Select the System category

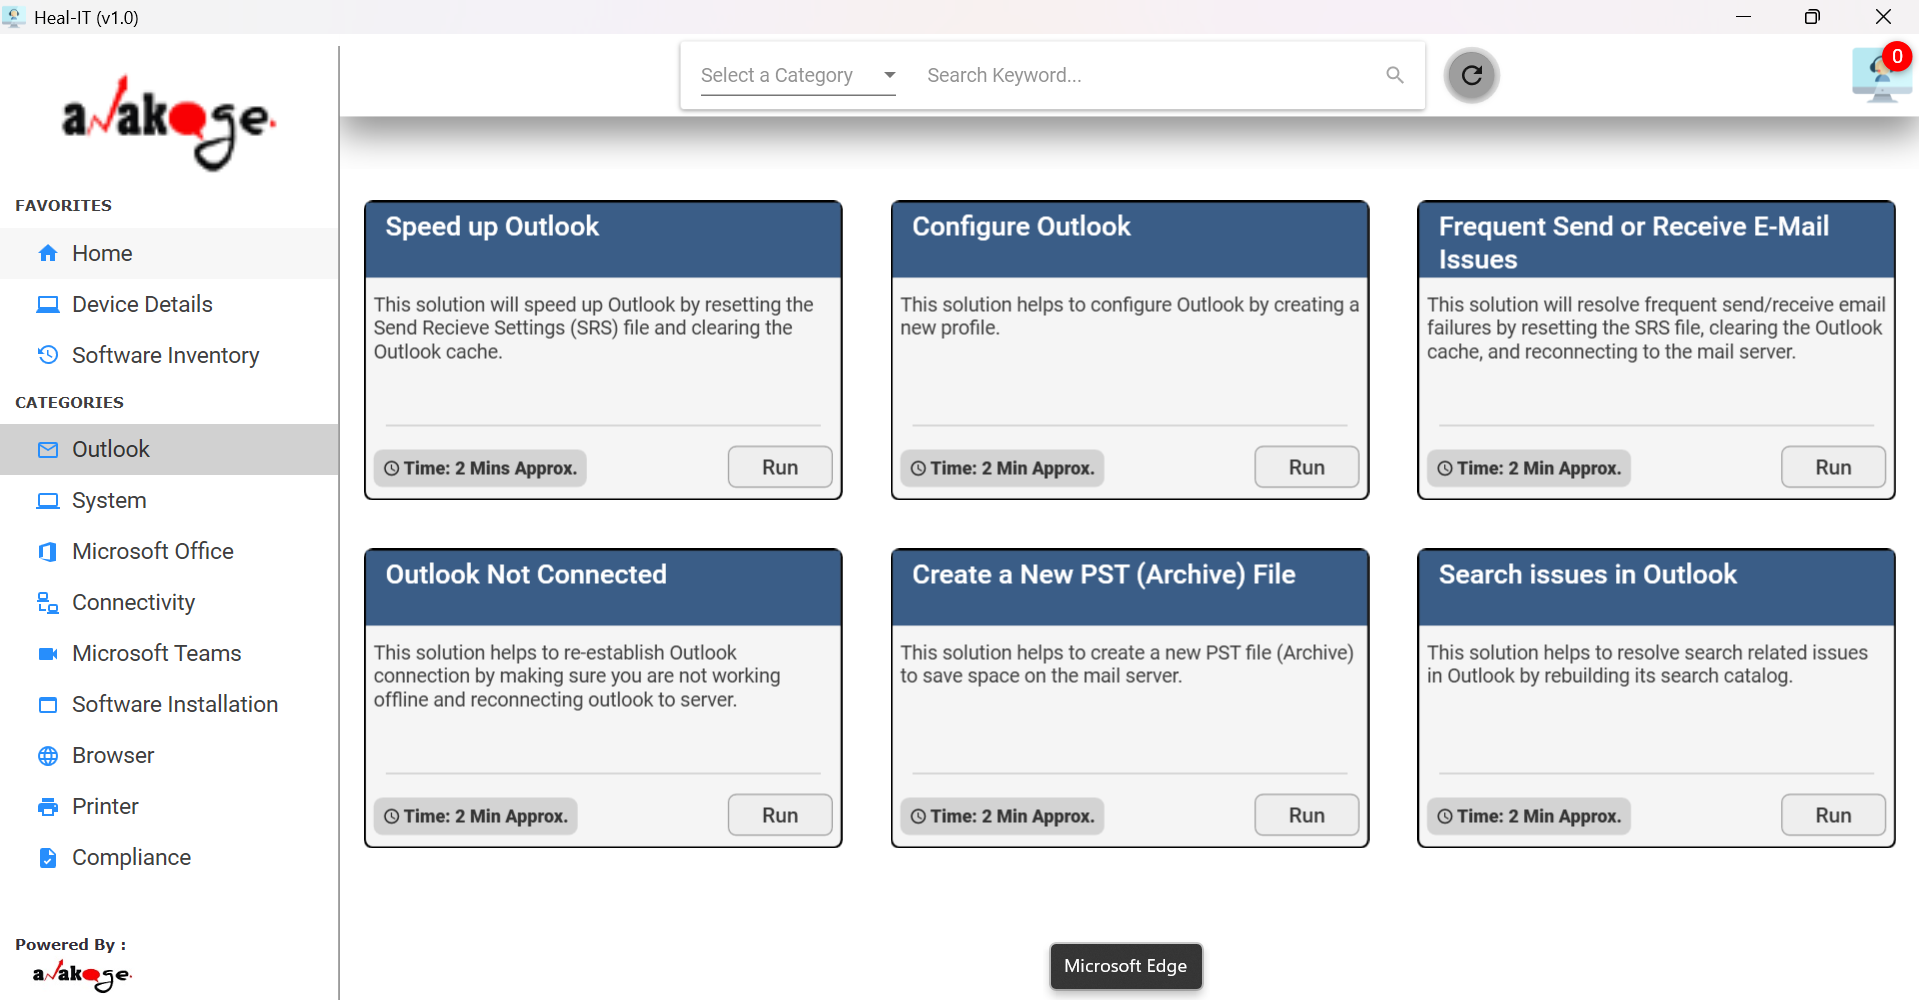tap(169, 500)
